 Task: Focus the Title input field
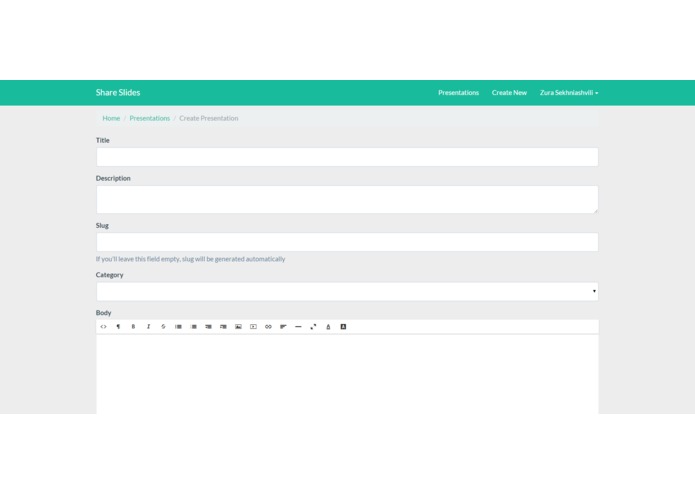coord(347,157)
